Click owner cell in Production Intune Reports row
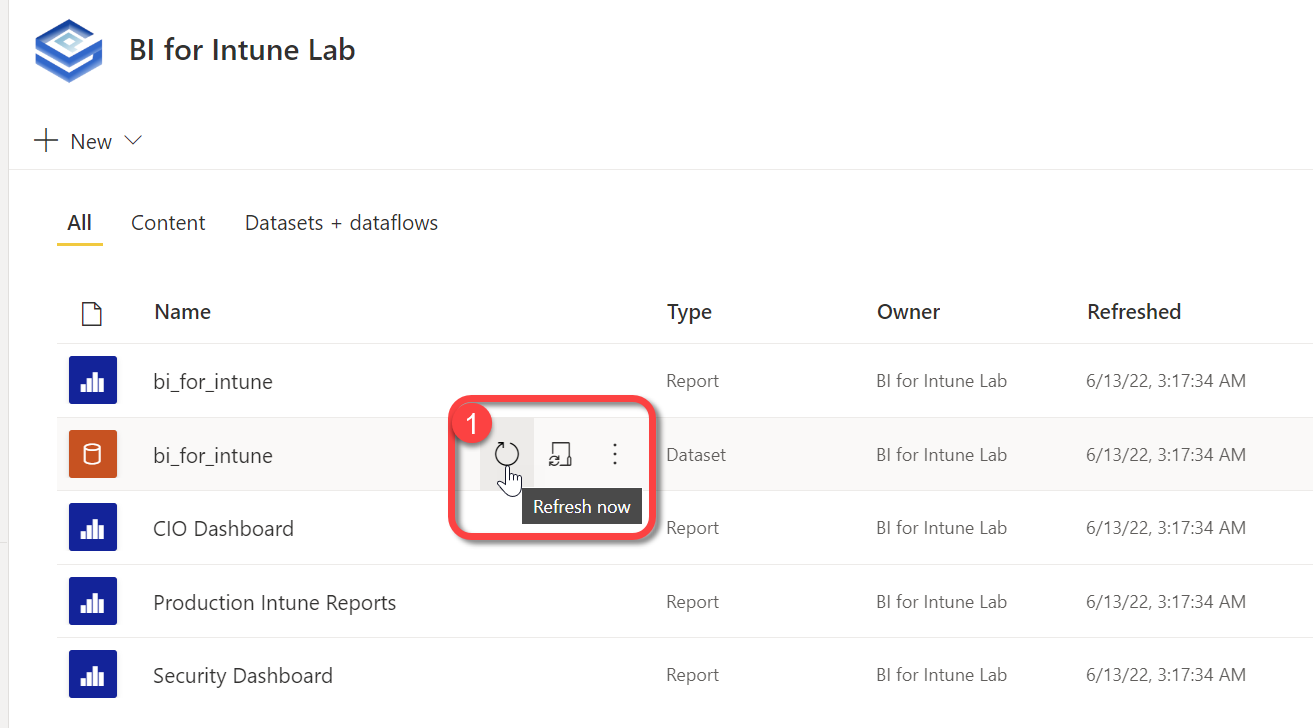This screenshot has width=1313, height=728. point(941,602)
